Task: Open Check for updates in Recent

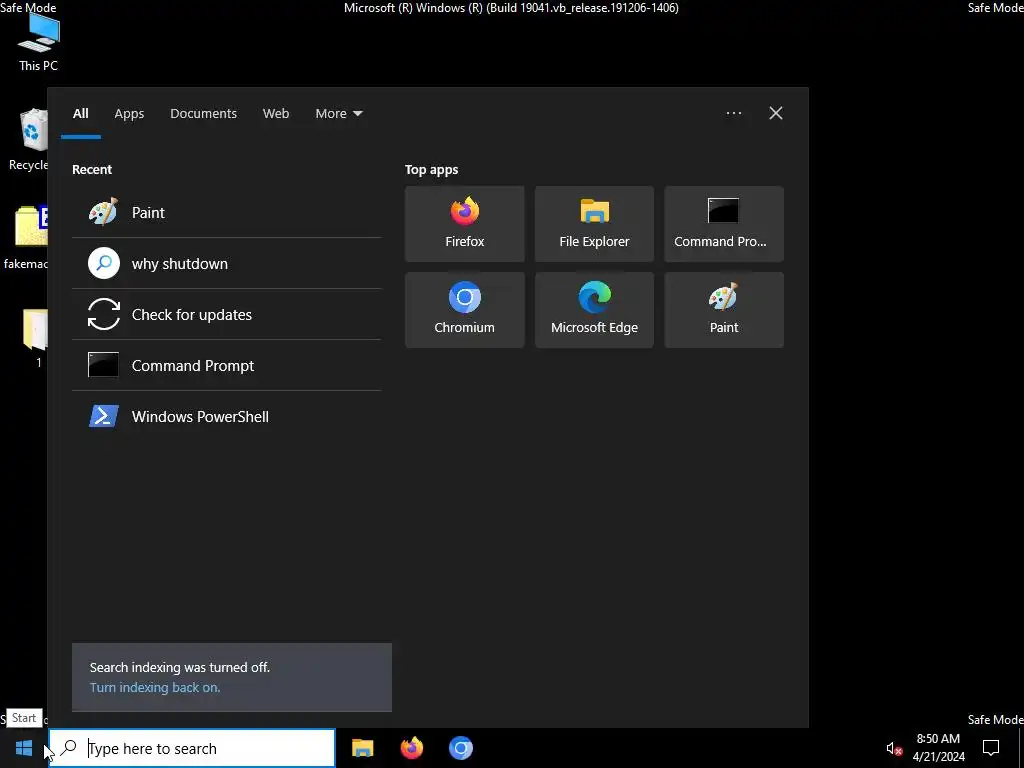Action: pyautogui.click(x=227, y=314)
